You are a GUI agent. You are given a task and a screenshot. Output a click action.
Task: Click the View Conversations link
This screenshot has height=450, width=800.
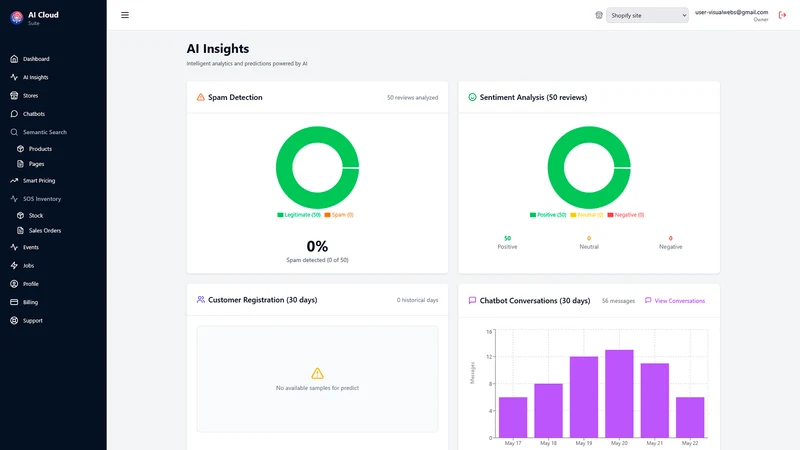(675, 301)
